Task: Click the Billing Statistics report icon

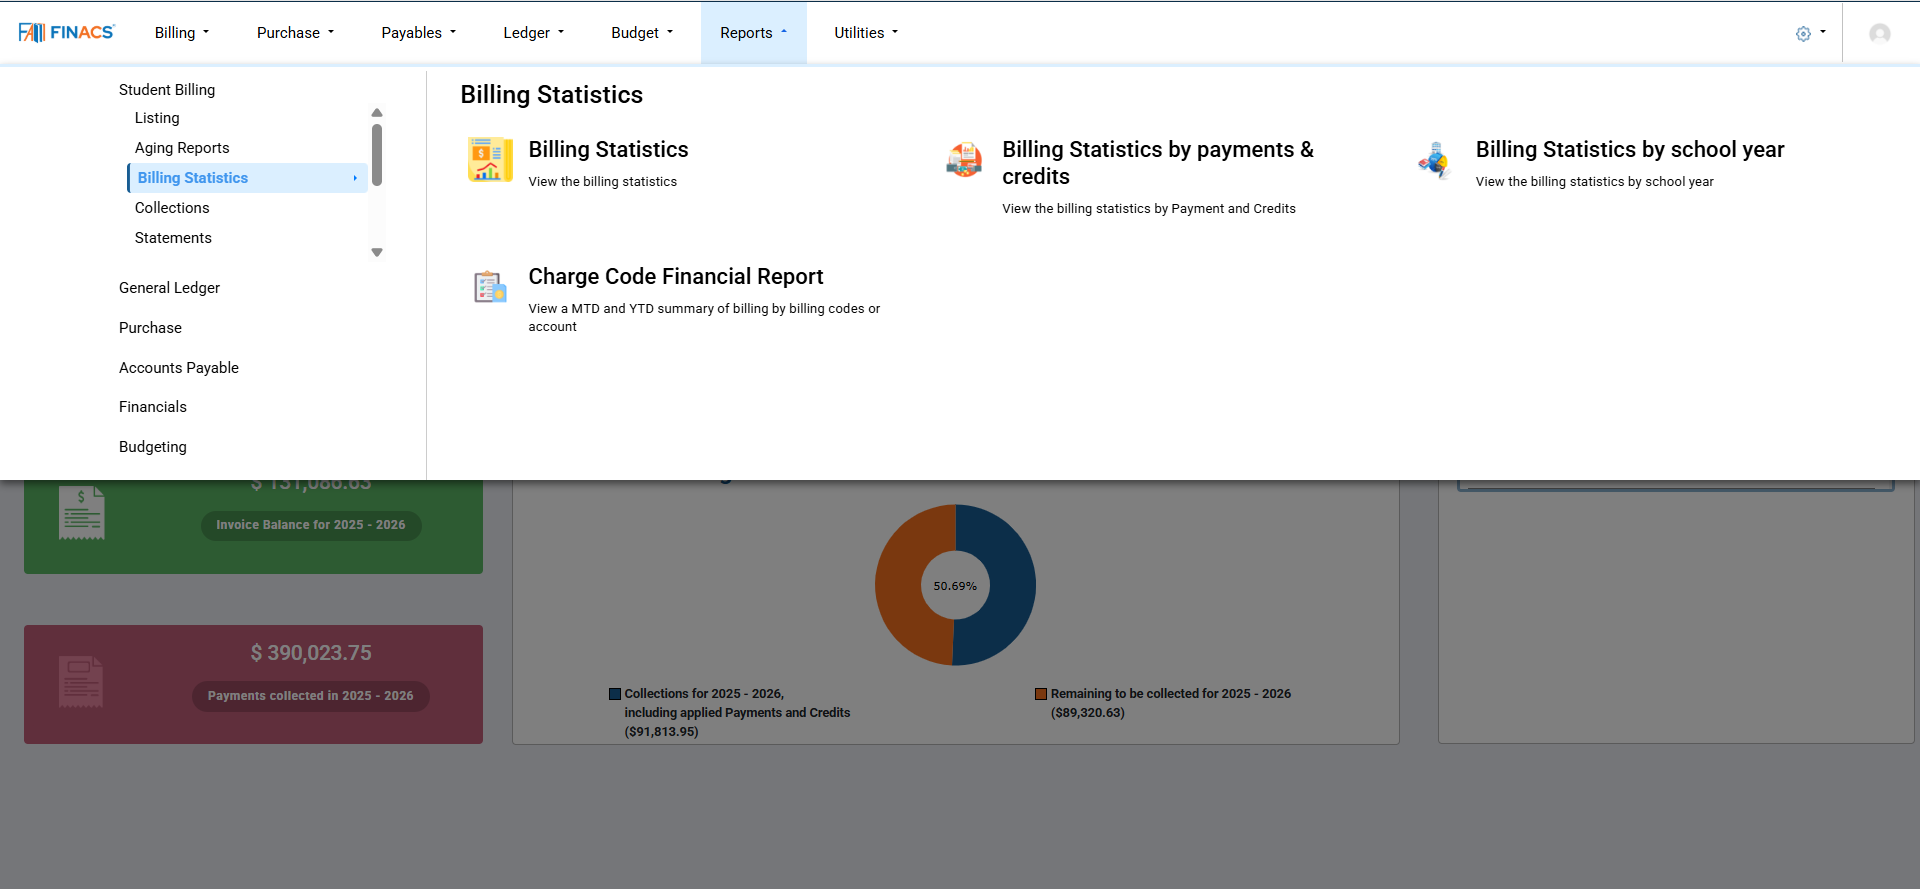Action: click(x=490, y=160)
